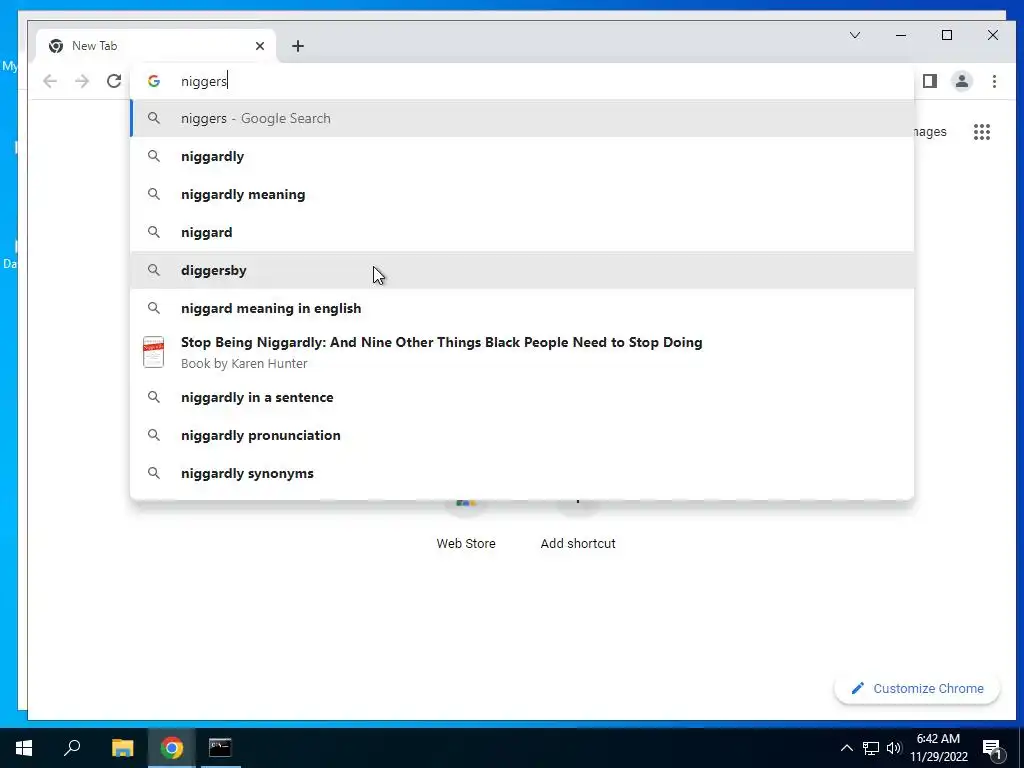Click the volume speaker icon in the tray
Screen dimensions: 1024x768
coord(894,748)
